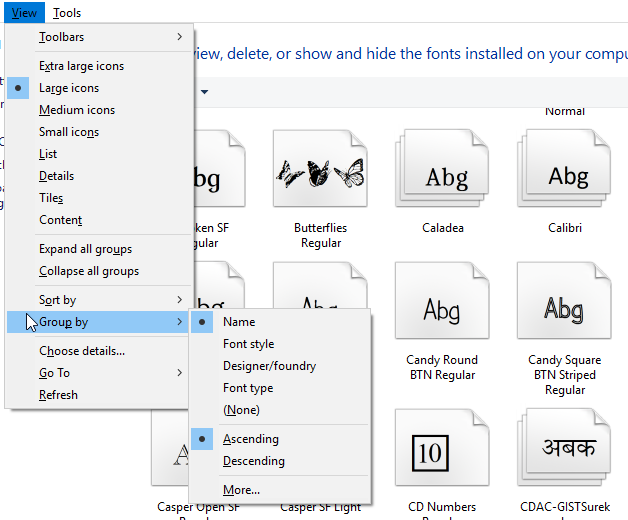Click the Caladea font name label
This screenshot has width=628, height=520.
[x=443, y=228]
